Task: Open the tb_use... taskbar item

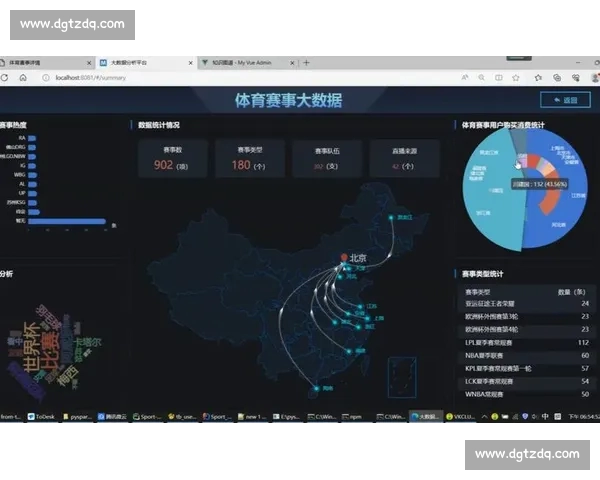Action: (x=182, y=417)
